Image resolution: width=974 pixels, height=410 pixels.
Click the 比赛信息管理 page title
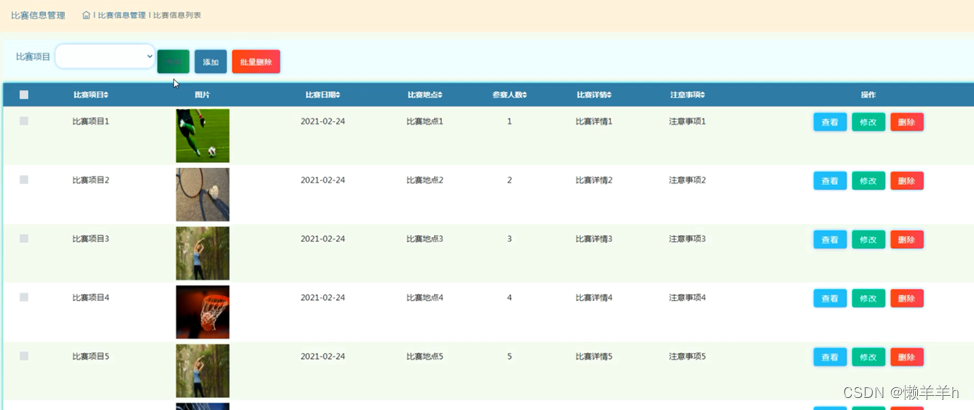click(x=38, y=15)
